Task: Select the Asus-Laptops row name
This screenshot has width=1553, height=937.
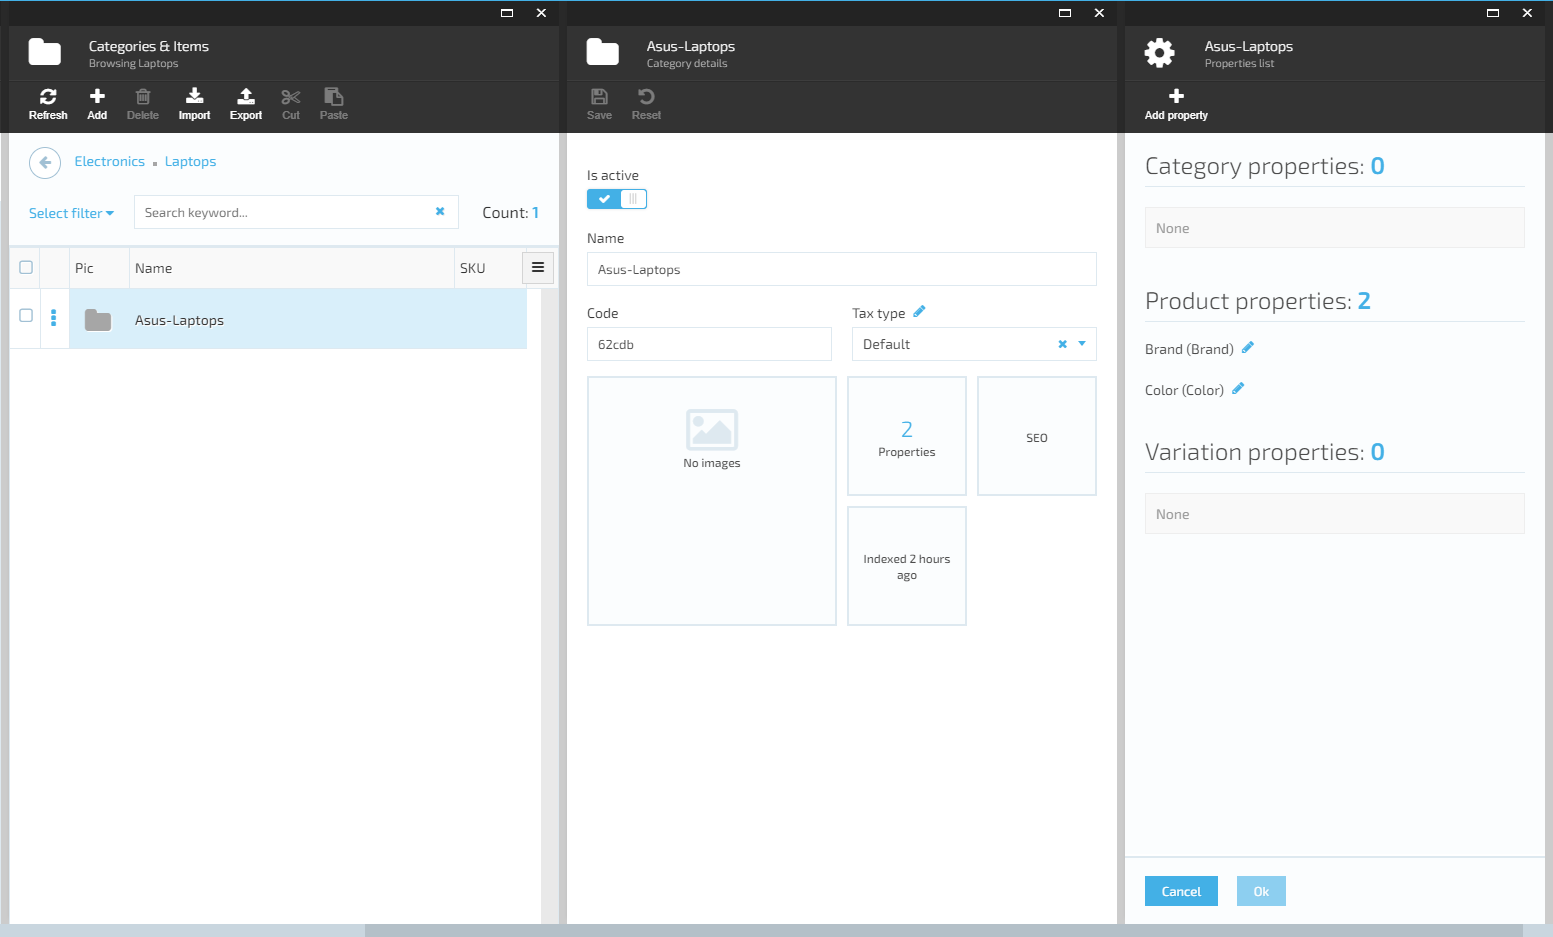Action: click(x=179, y=320)
